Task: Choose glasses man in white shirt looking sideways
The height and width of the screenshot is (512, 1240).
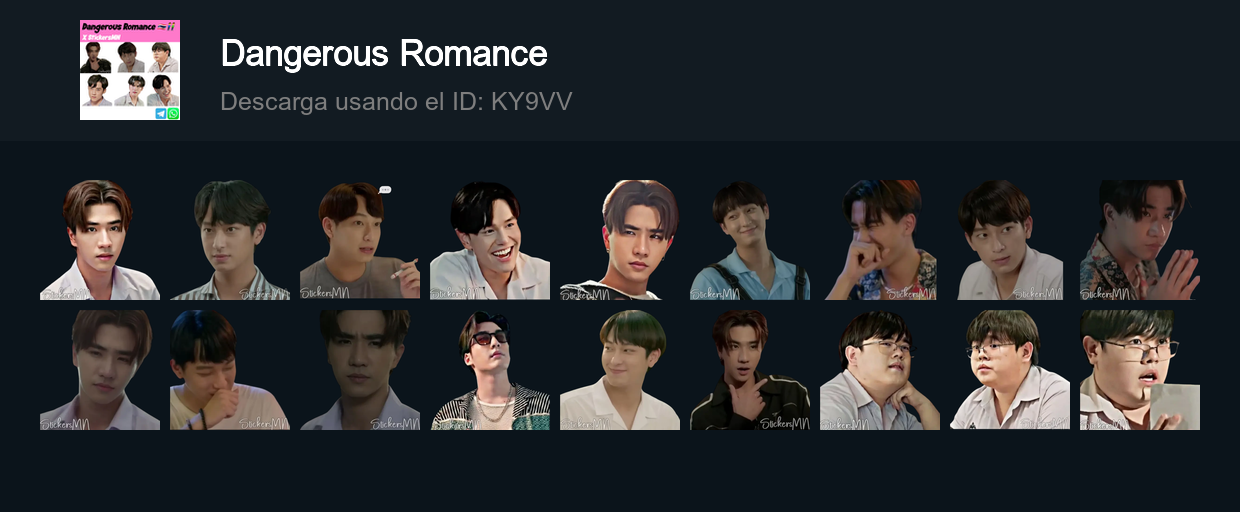Action: [1010, 370]
